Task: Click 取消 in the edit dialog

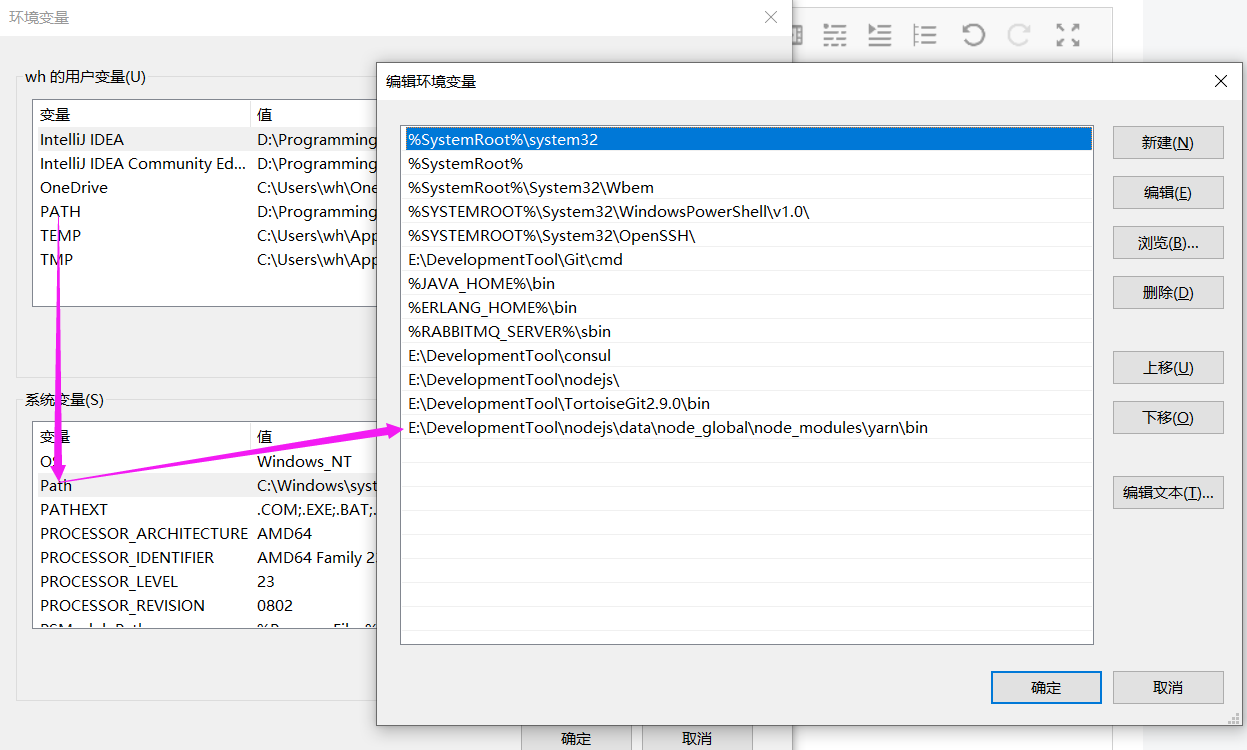Action: pos(1168,687)
